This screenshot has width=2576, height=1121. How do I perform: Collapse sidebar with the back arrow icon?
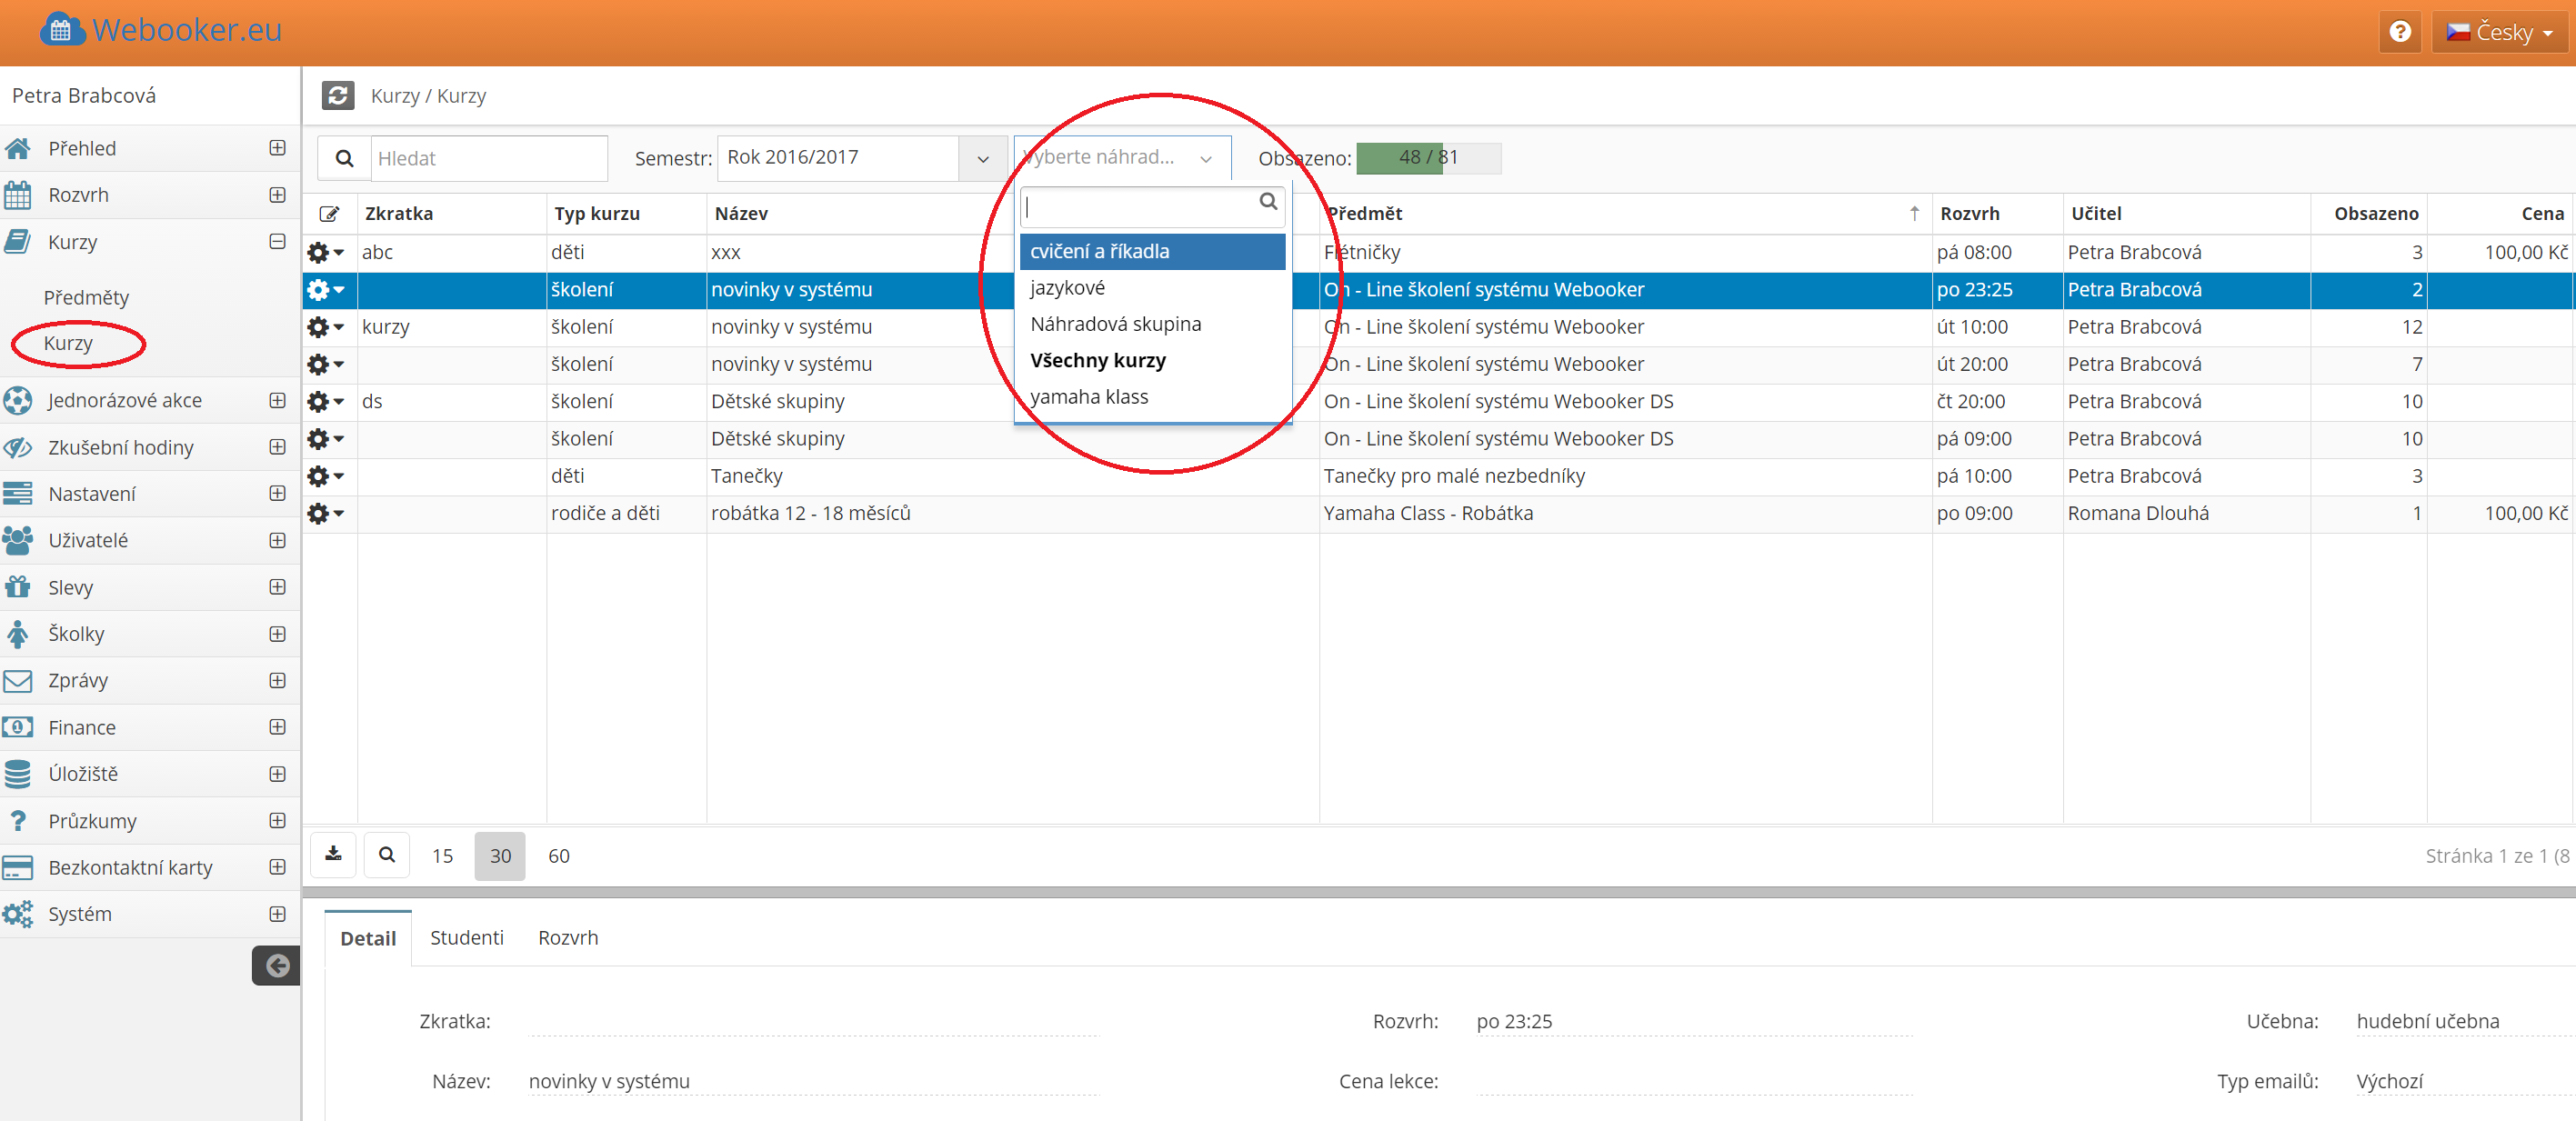click(x=277, y=965)
